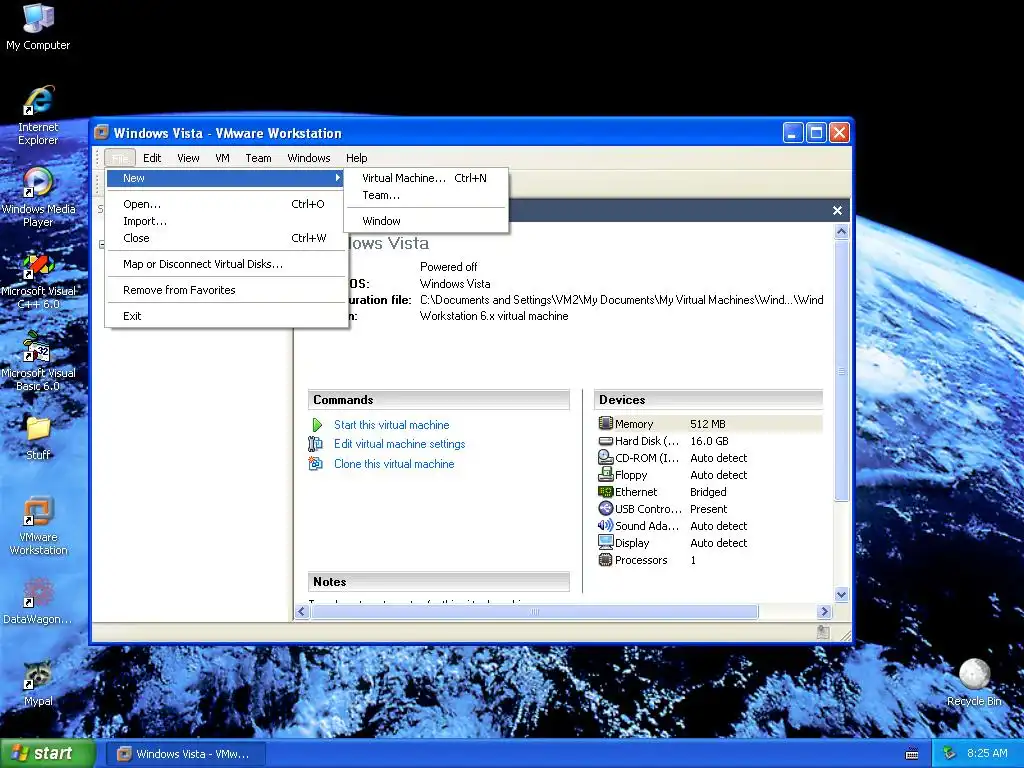The image size is (1024, 768).
Task: Click the horizontal scrollbar thumb
Action: pos(535,611)
